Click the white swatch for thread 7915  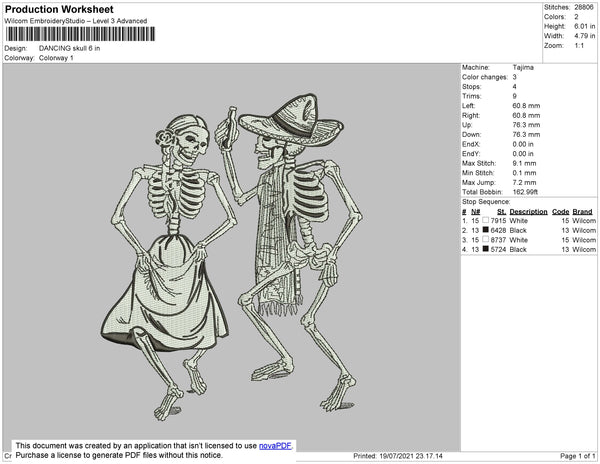486,221
